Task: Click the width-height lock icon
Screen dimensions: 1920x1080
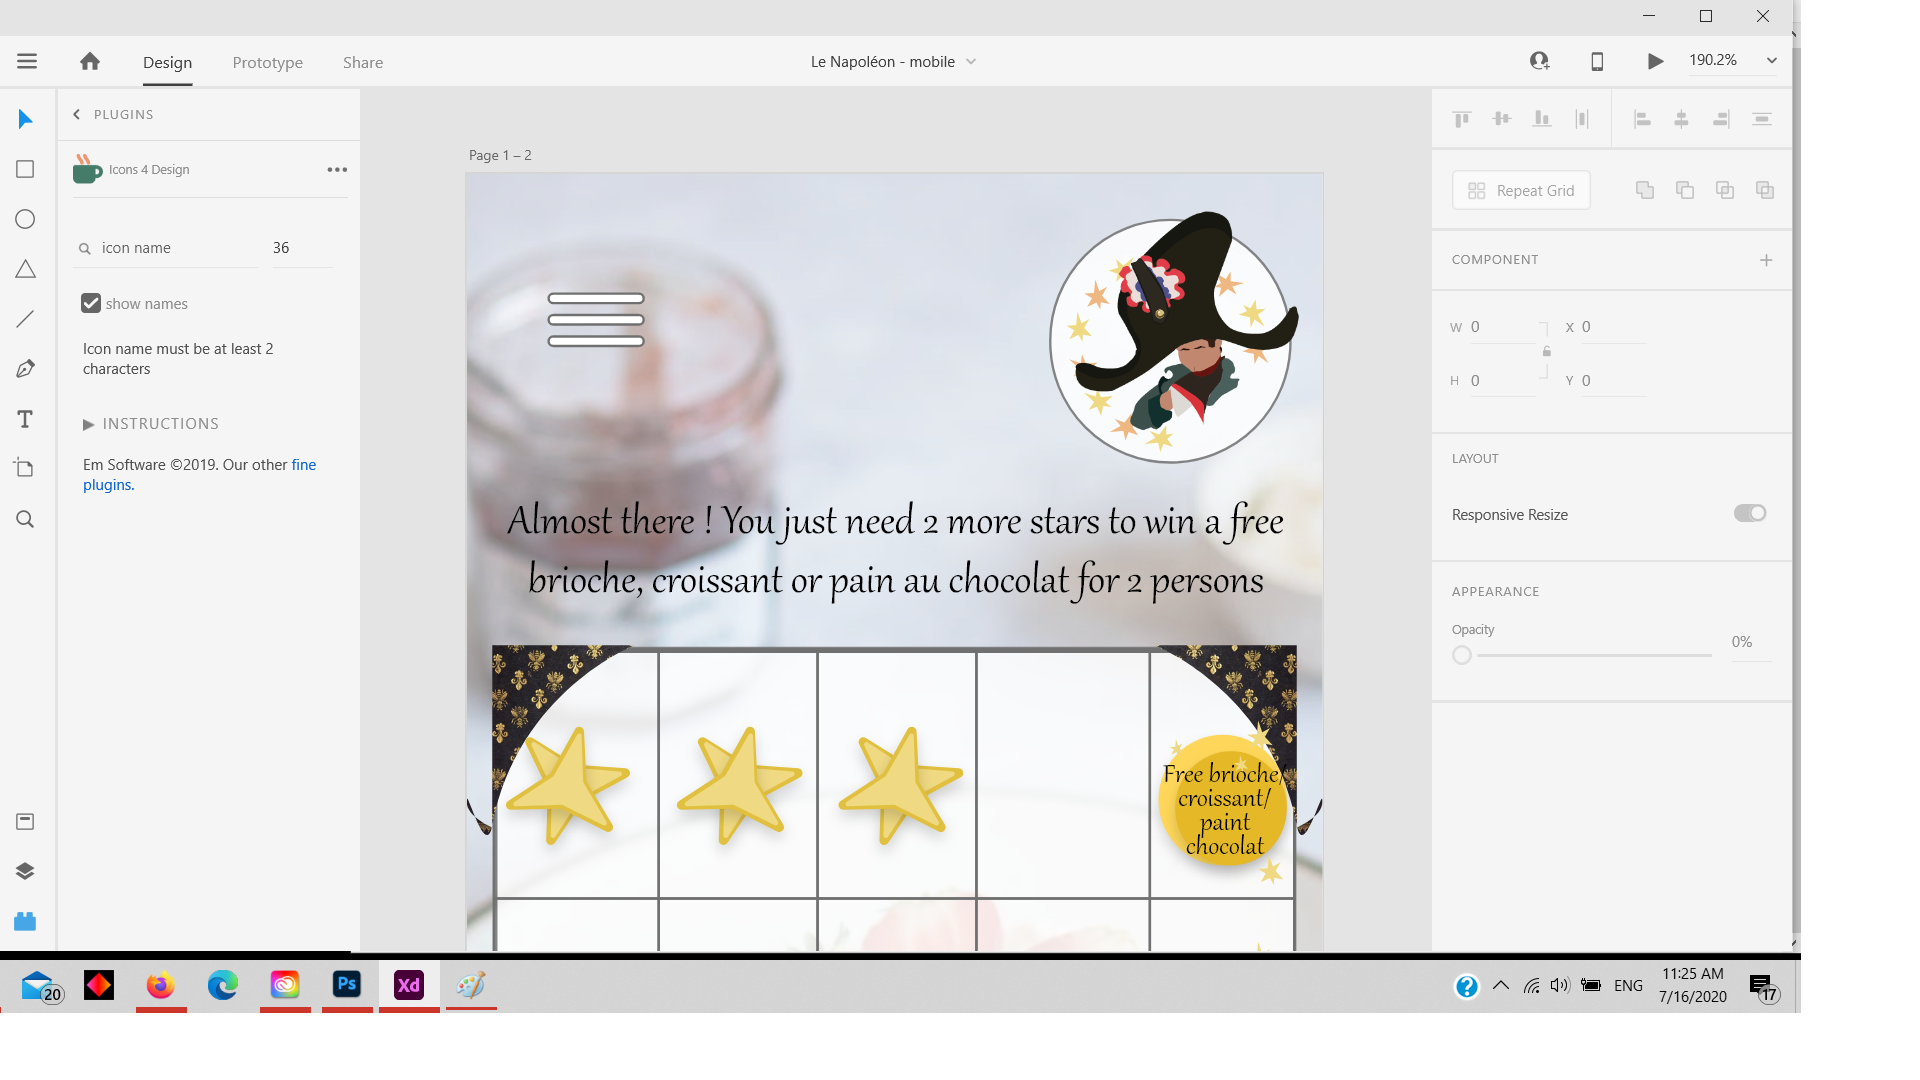Action: [x=1546, y=352]
